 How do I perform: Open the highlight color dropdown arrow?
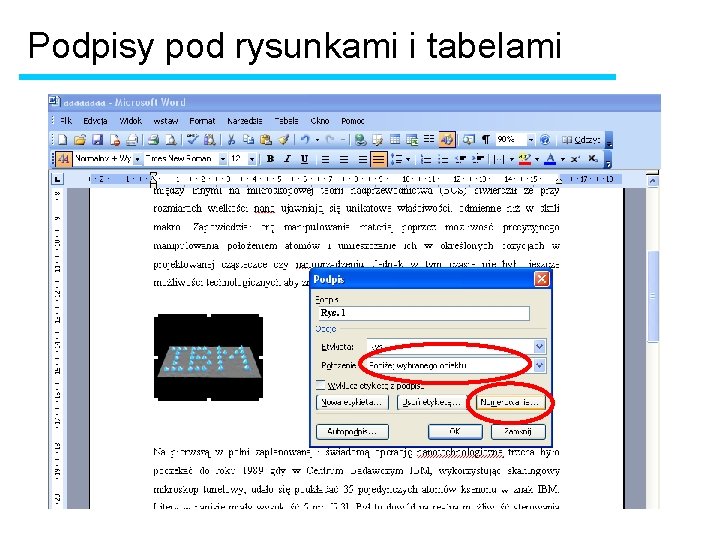point(537,159)
